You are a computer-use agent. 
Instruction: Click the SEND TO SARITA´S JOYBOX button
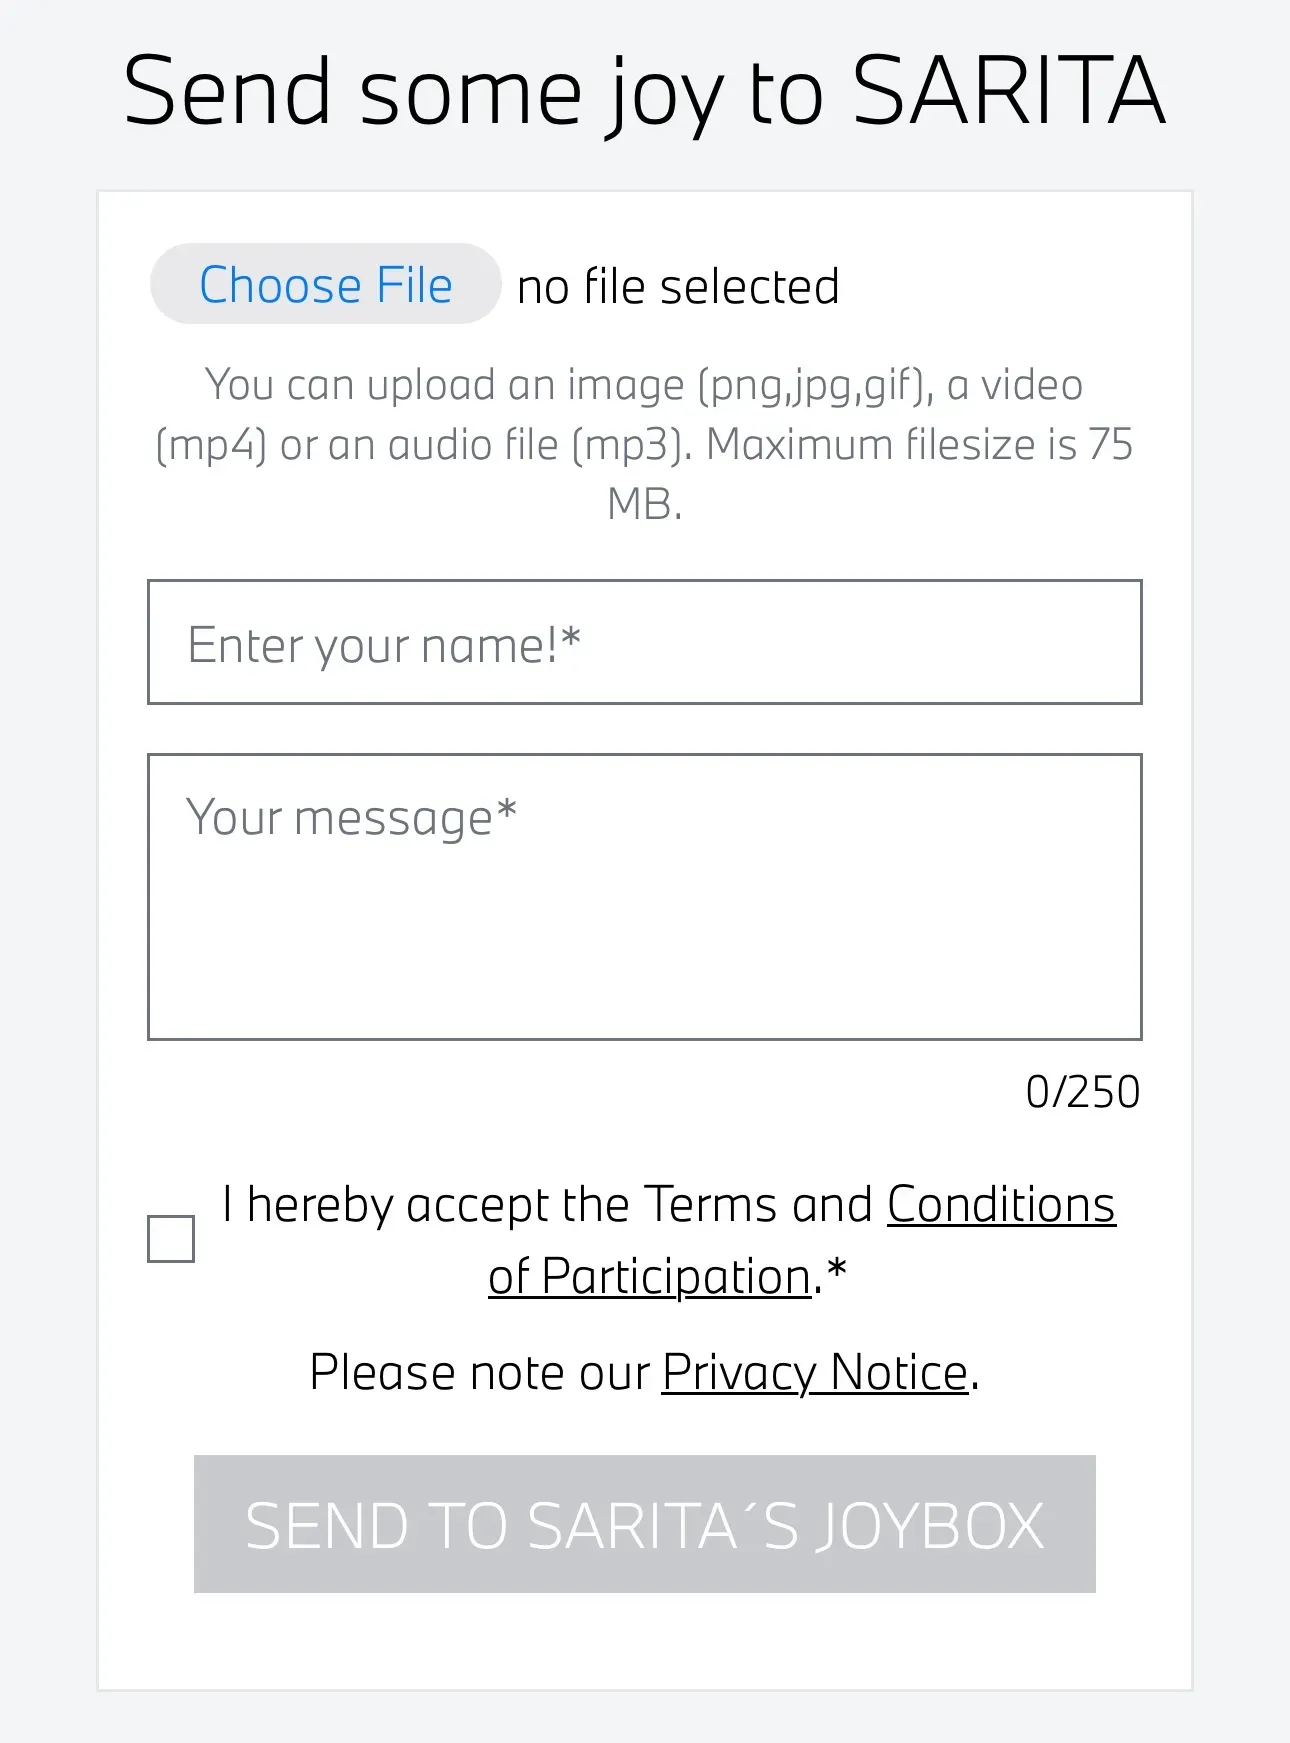click(645, 1524)
